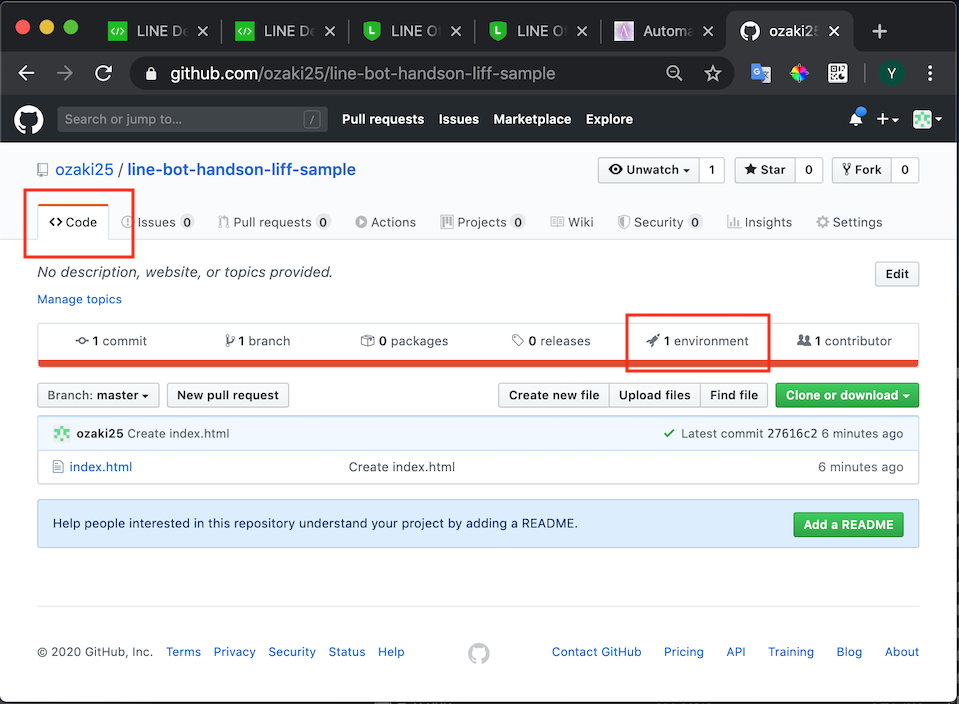This screenshot has height=704, width=959.
Task: Open the repository Issues tab
Action: point(157,223)
